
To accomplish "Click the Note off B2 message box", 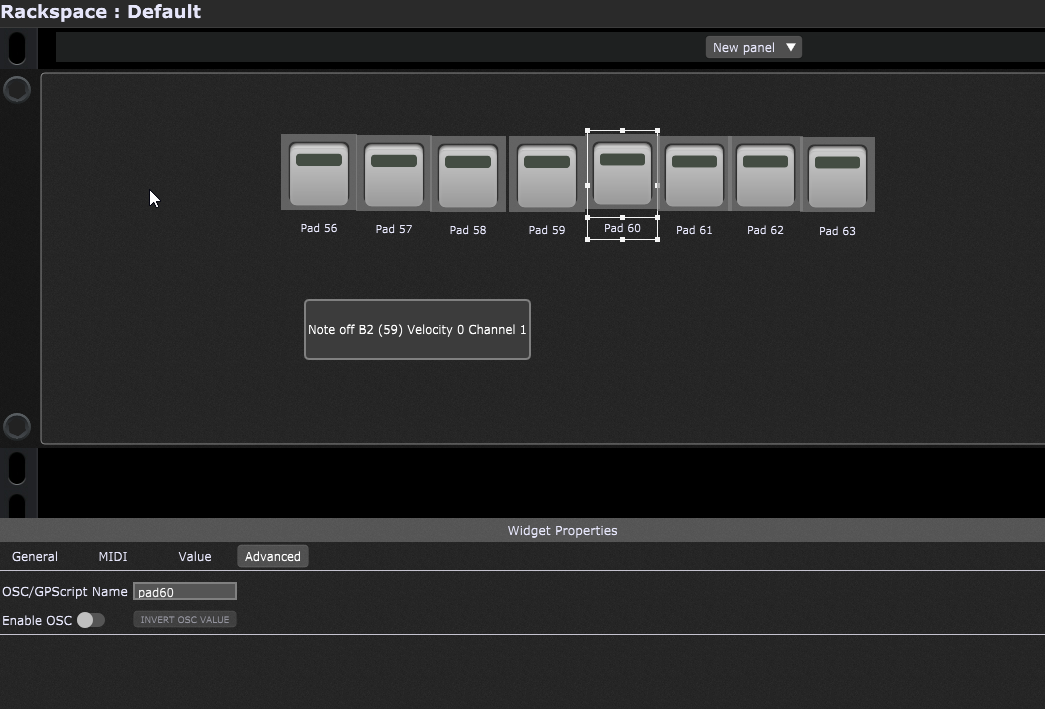I will click(x=417, y=329).
